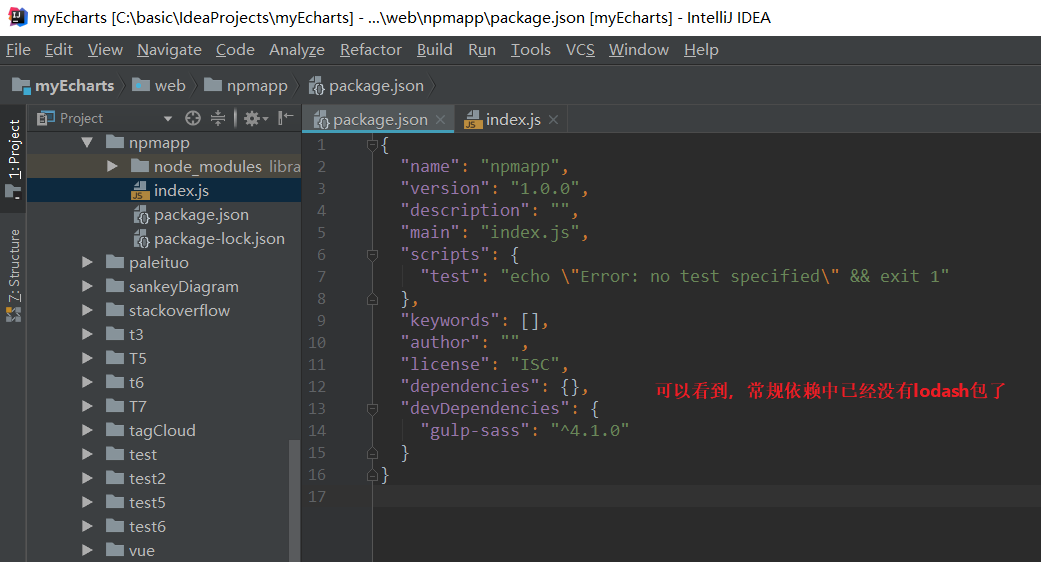Screen dimensions: 1041x562
Task: Click web folder in the breadcrumb bar
Action: point(159,86)
